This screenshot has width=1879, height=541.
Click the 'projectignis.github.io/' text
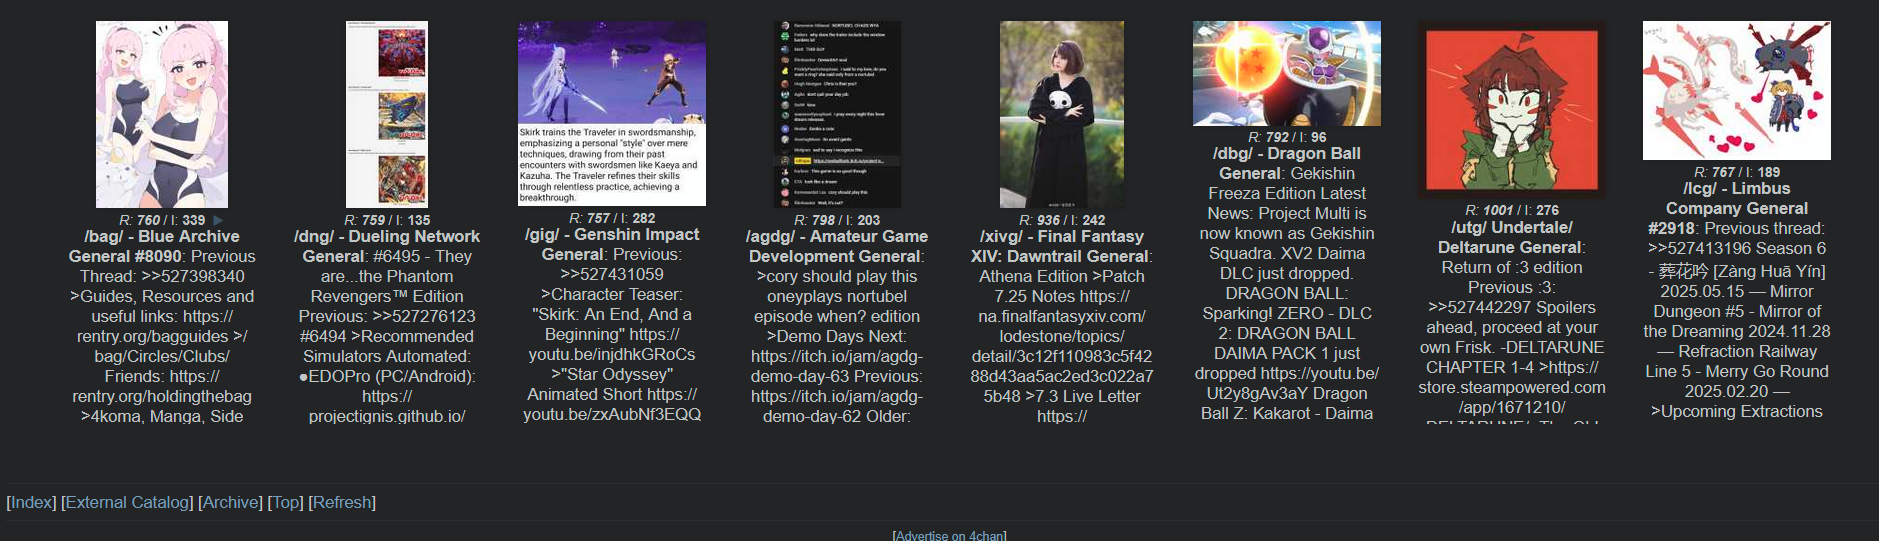click(387, 416)
